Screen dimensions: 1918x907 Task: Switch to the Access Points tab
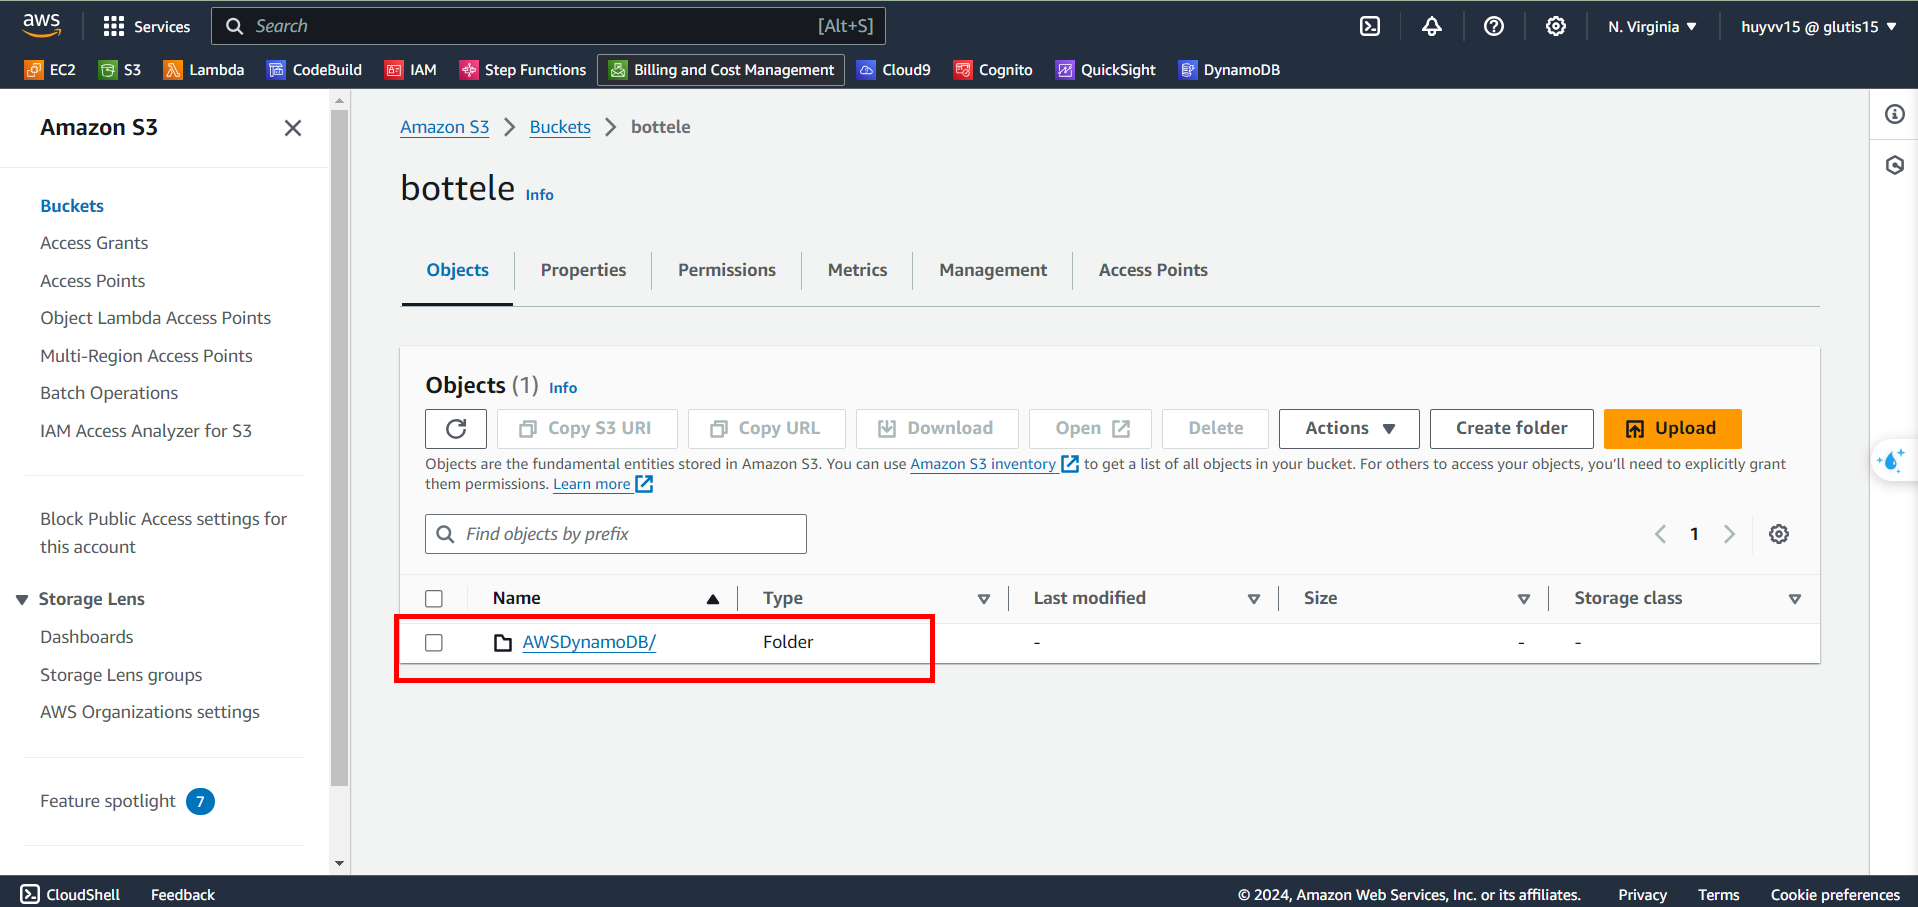(x=1153, y=270)
